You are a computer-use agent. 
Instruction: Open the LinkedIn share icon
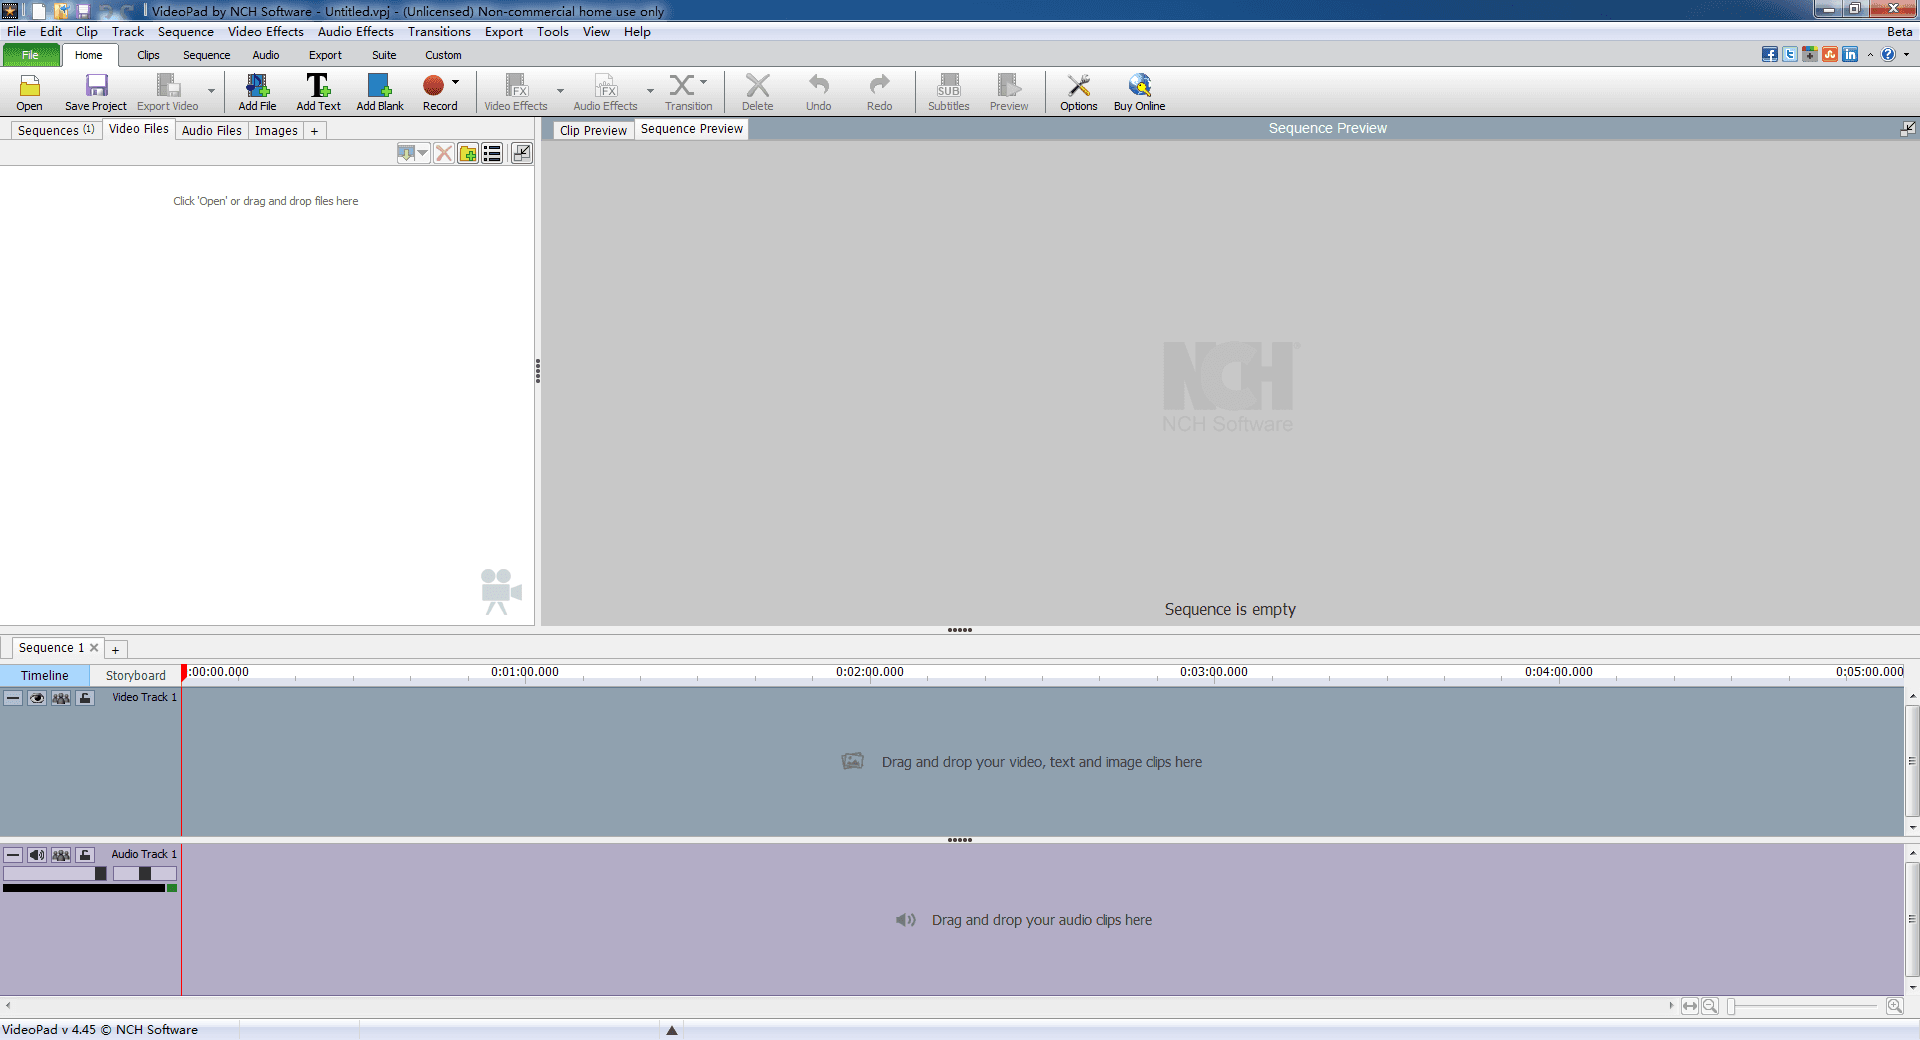[1850, 54]
